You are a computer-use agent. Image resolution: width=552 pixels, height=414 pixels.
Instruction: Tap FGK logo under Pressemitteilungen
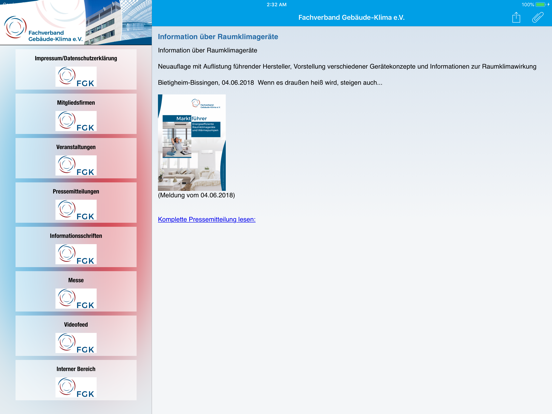click(76, 210)
